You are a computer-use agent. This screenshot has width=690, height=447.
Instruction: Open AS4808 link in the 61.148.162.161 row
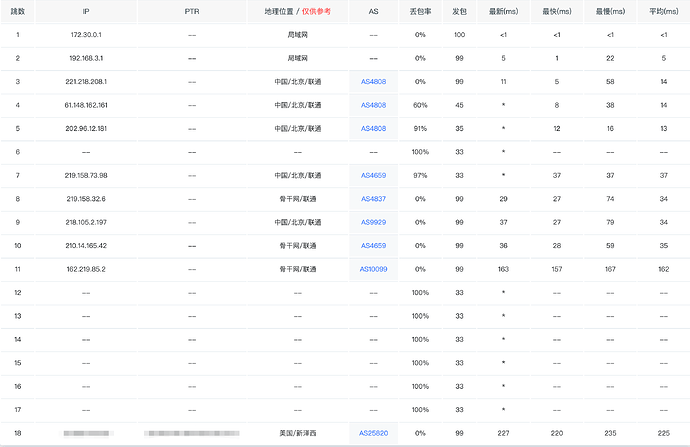coord(373,105)
